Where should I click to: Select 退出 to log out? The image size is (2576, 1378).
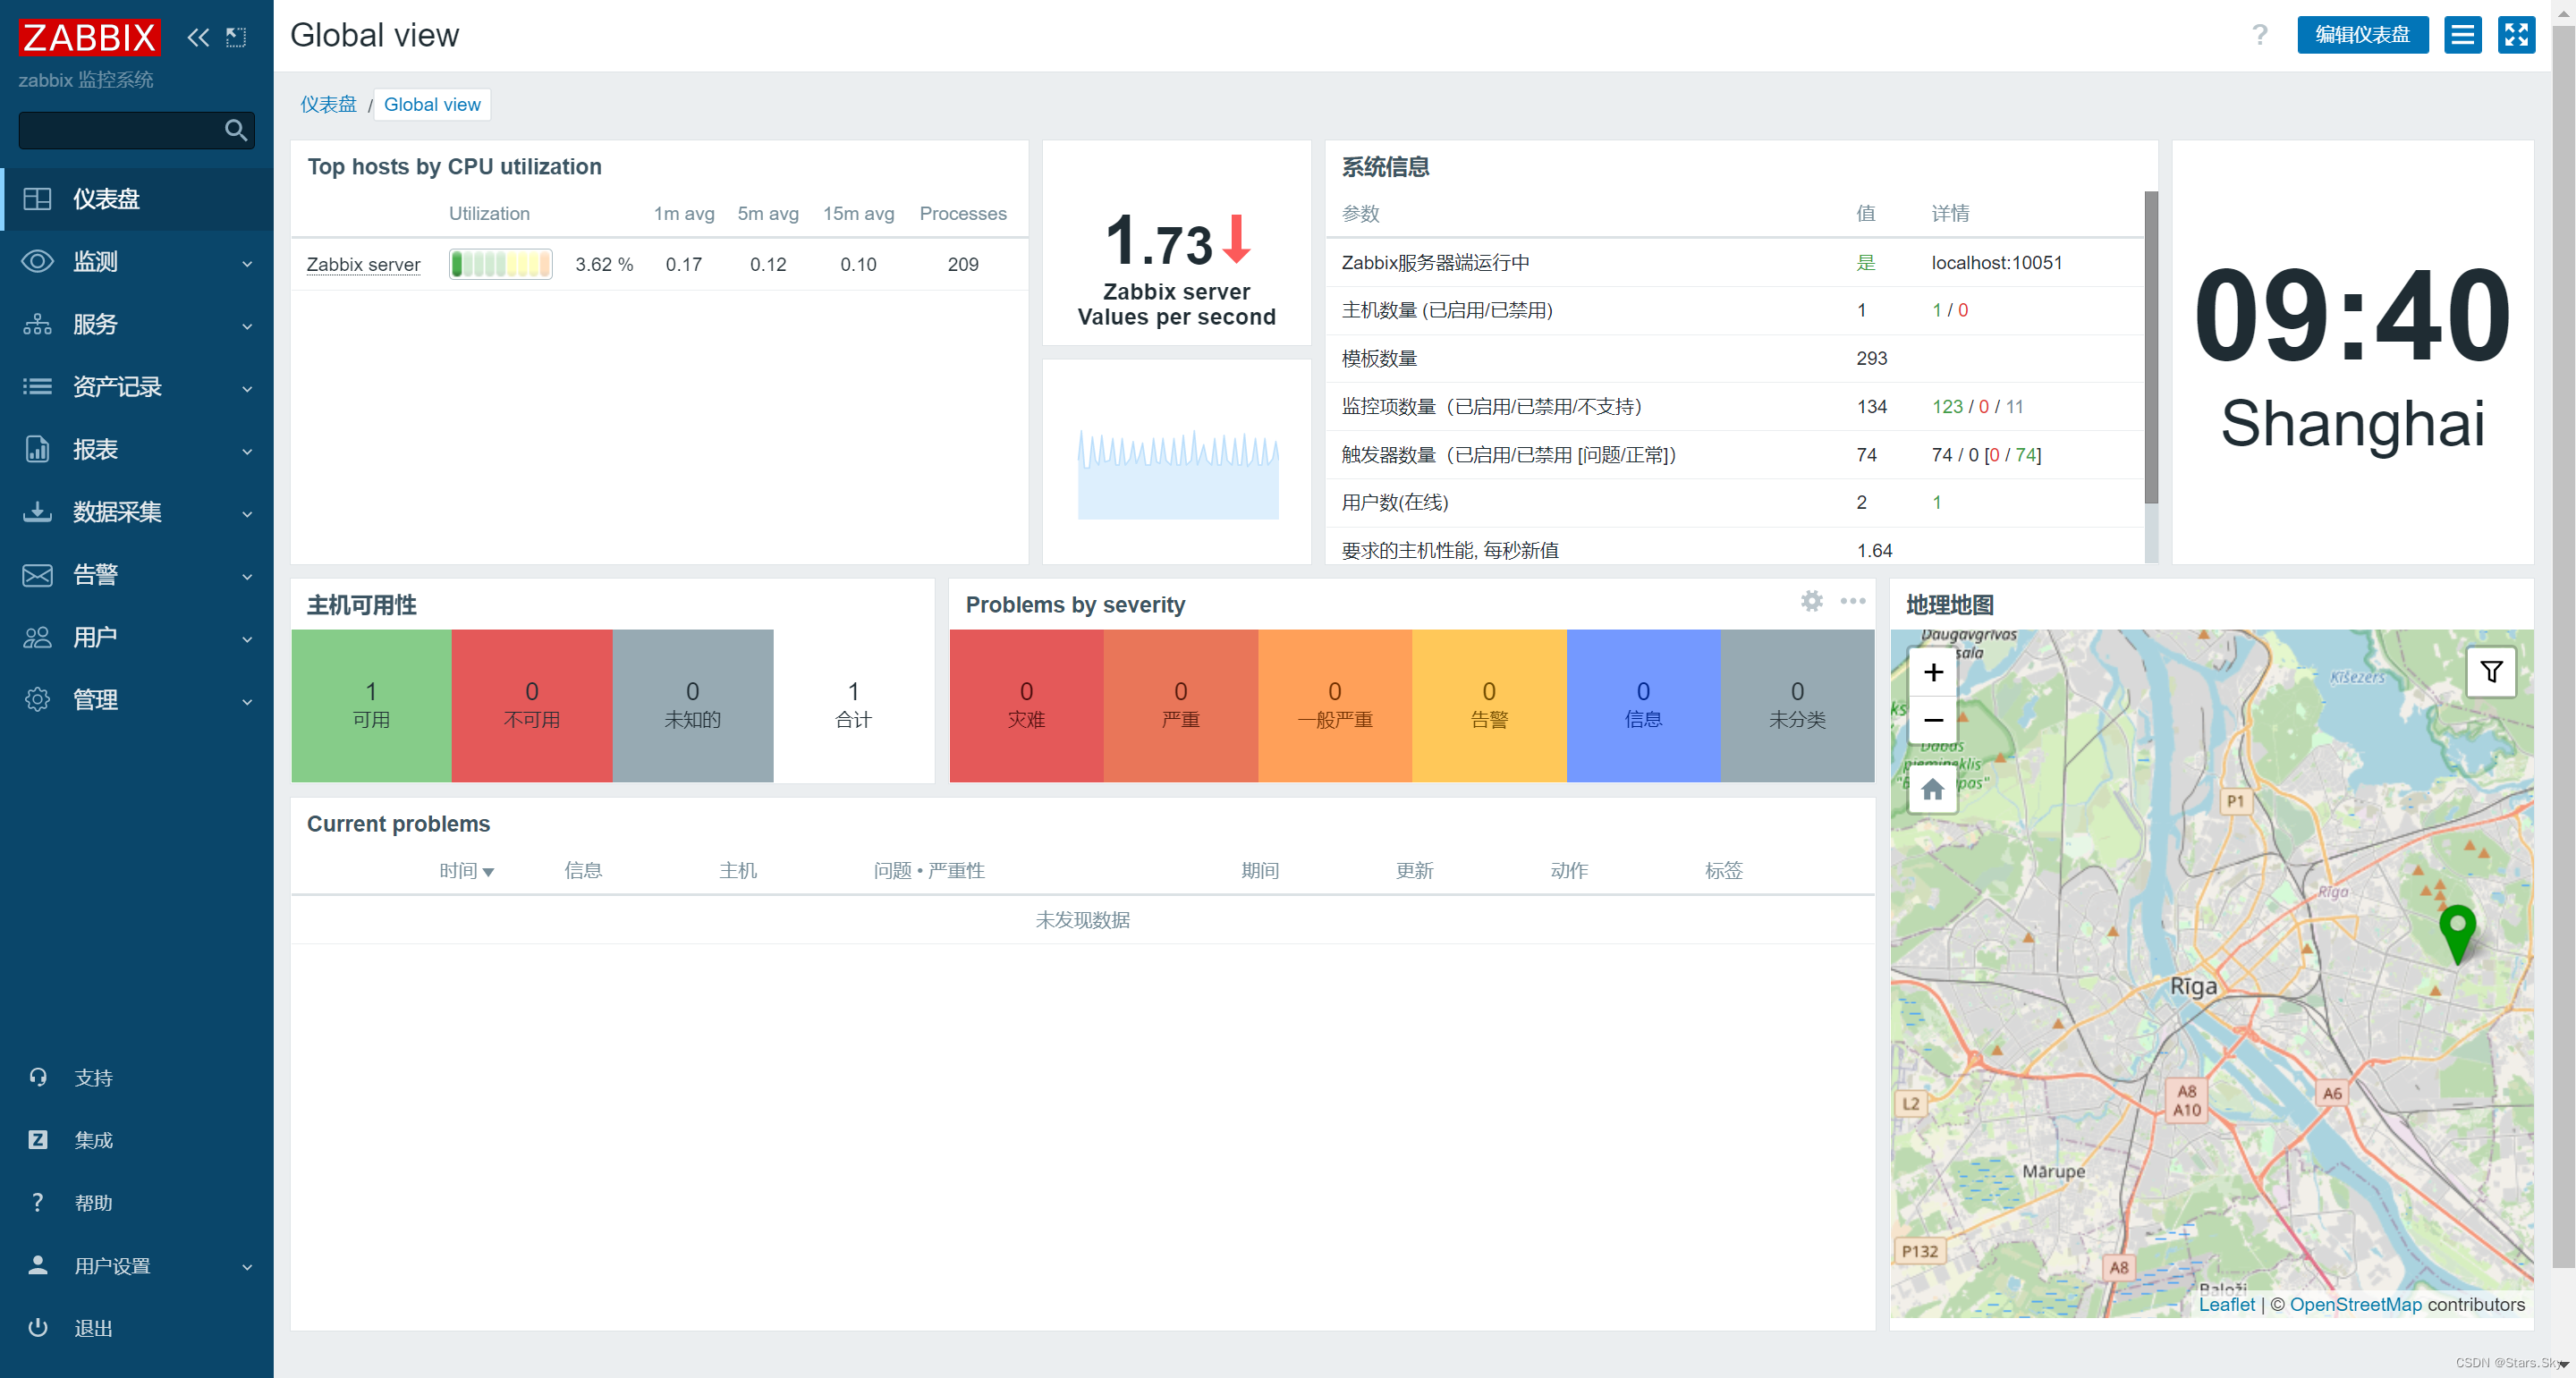coord(137,1327)
